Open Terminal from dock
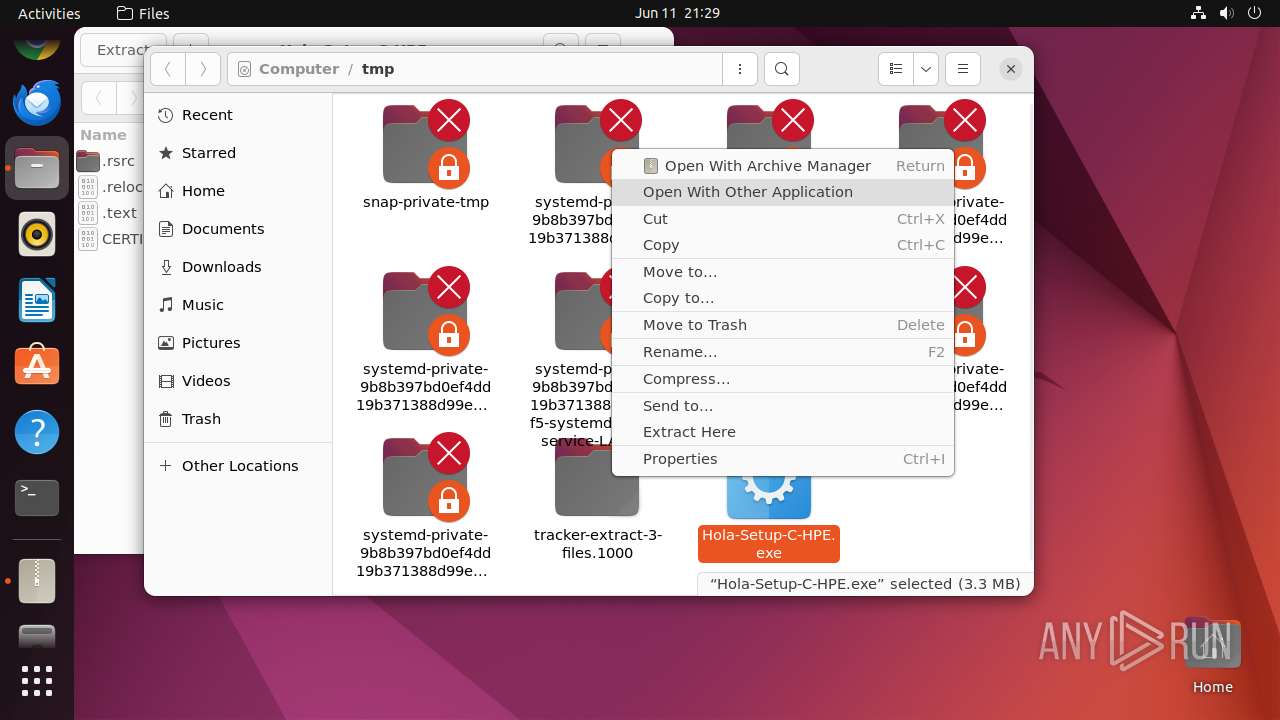 37,498
